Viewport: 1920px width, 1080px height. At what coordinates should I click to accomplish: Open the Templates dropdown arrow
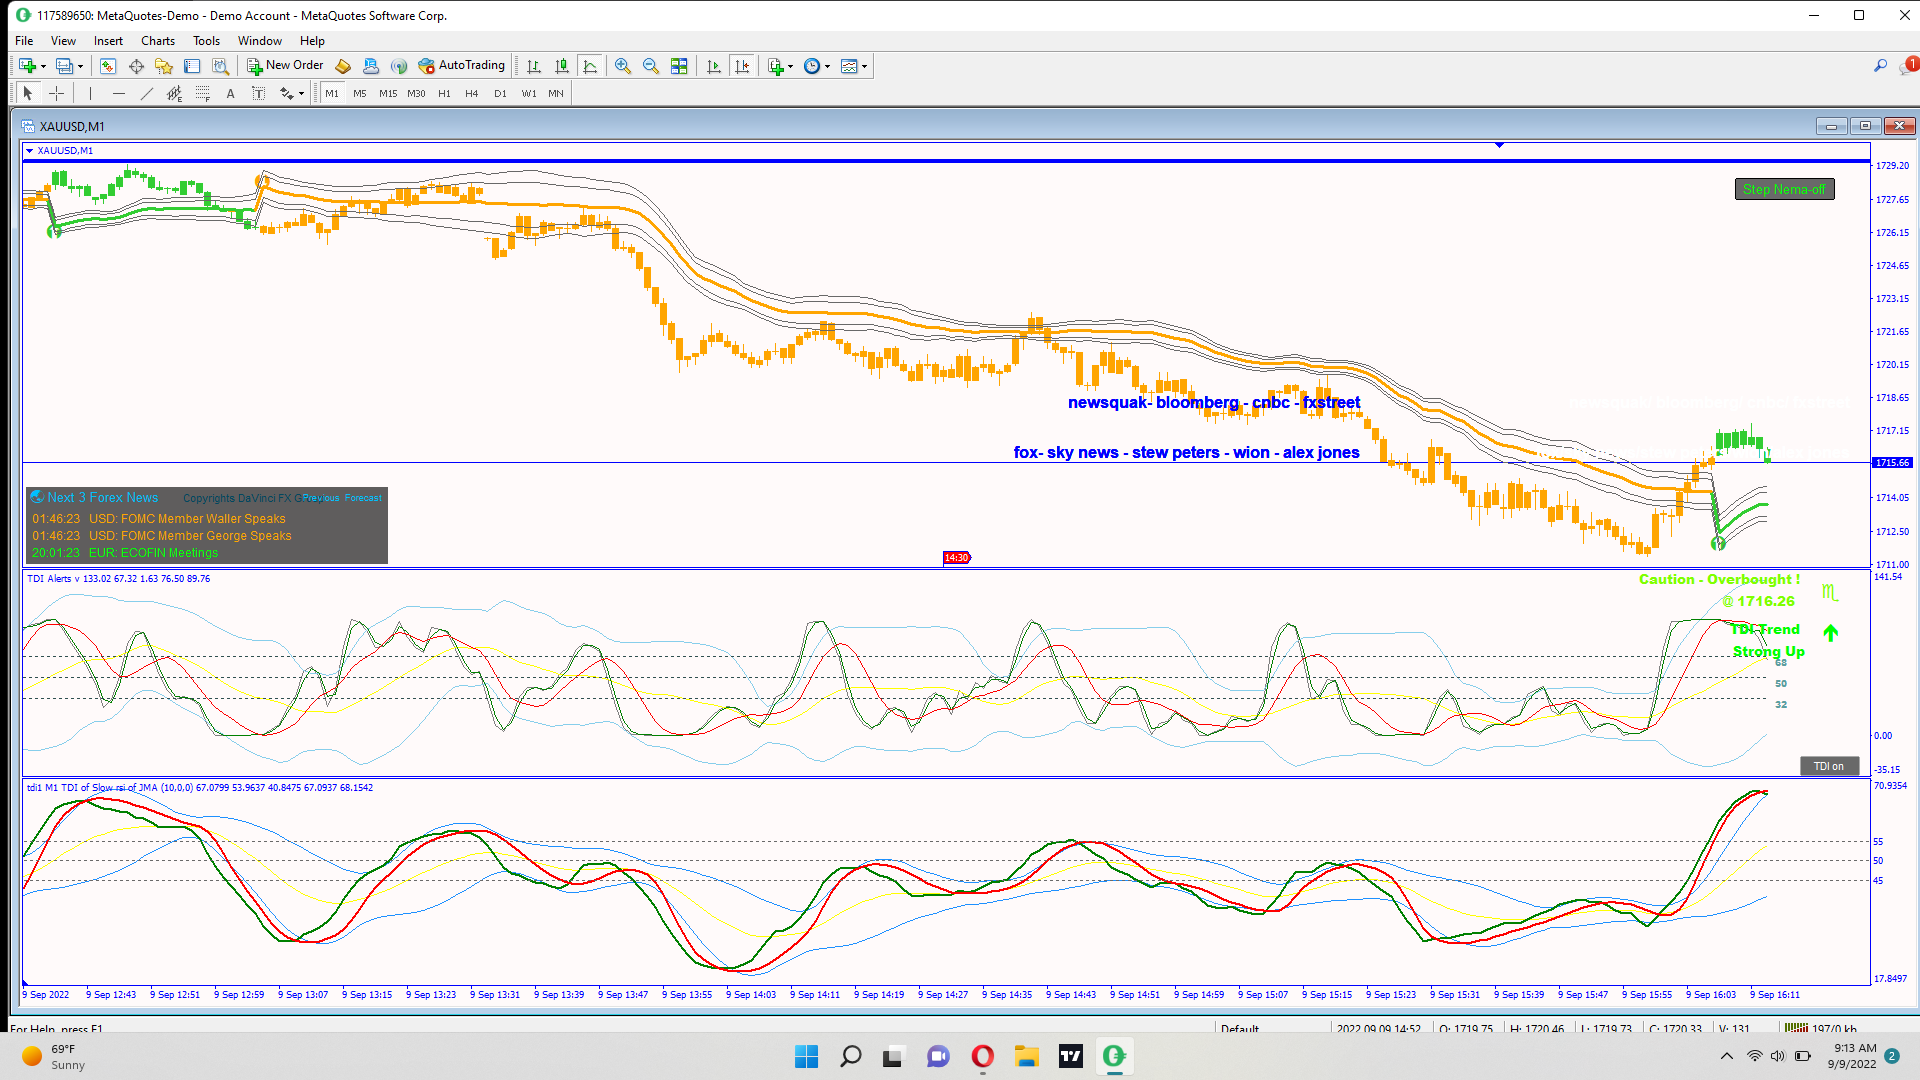(865, 66)
